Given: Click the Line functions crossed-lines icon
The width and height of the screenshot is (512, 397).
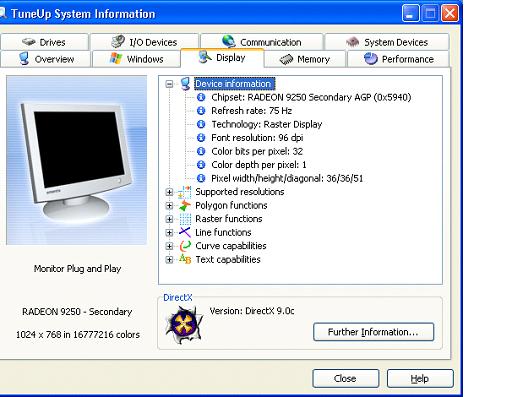Looking at the screenshot, I should [185, 232].
